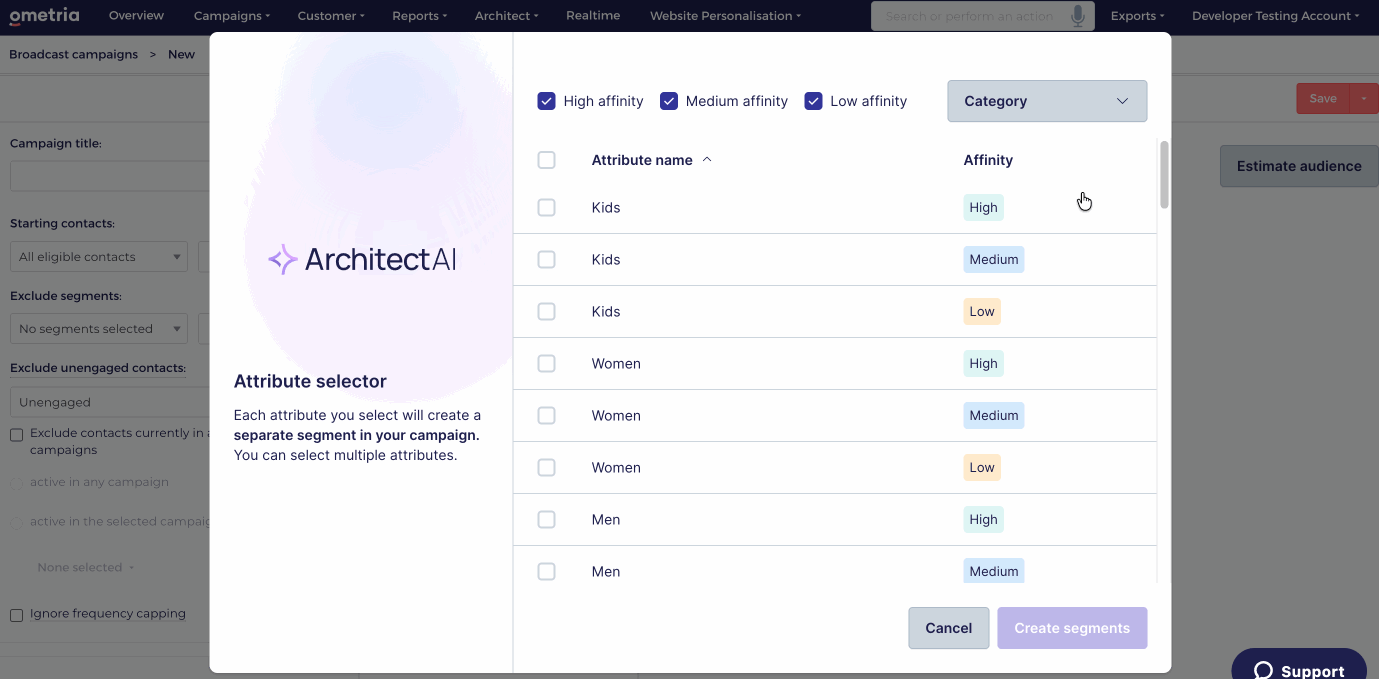1379x679 pixels.
Task: Select the Kids Medium affinity row checkbox
Action: pyautogui.click(x=546, y=260)
